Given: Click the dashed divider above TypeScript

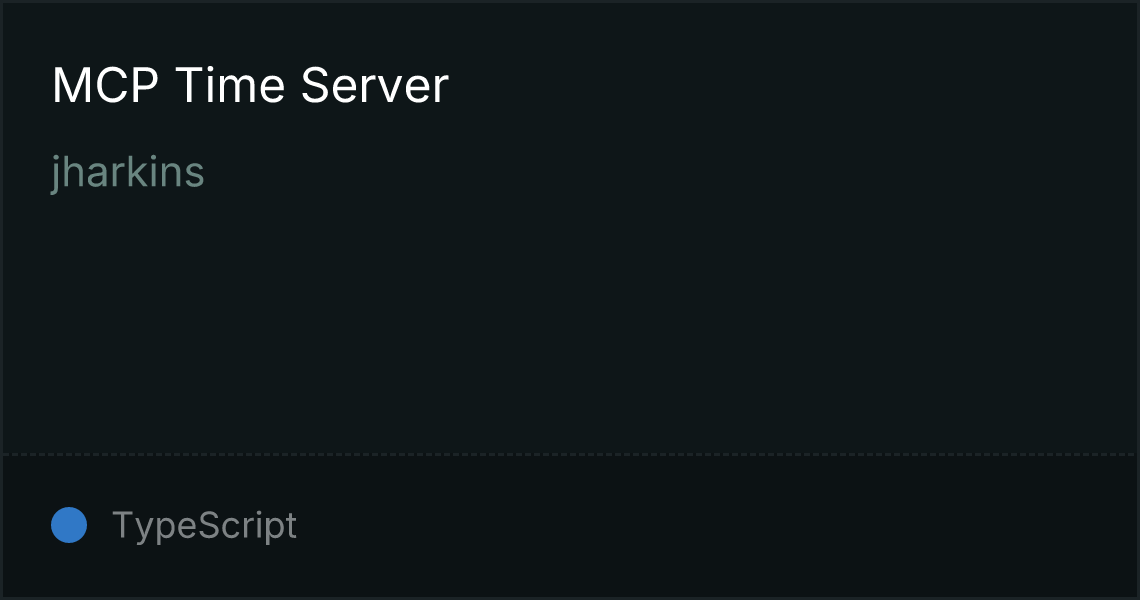Looking at the screenshot, I should coord(570,455).
